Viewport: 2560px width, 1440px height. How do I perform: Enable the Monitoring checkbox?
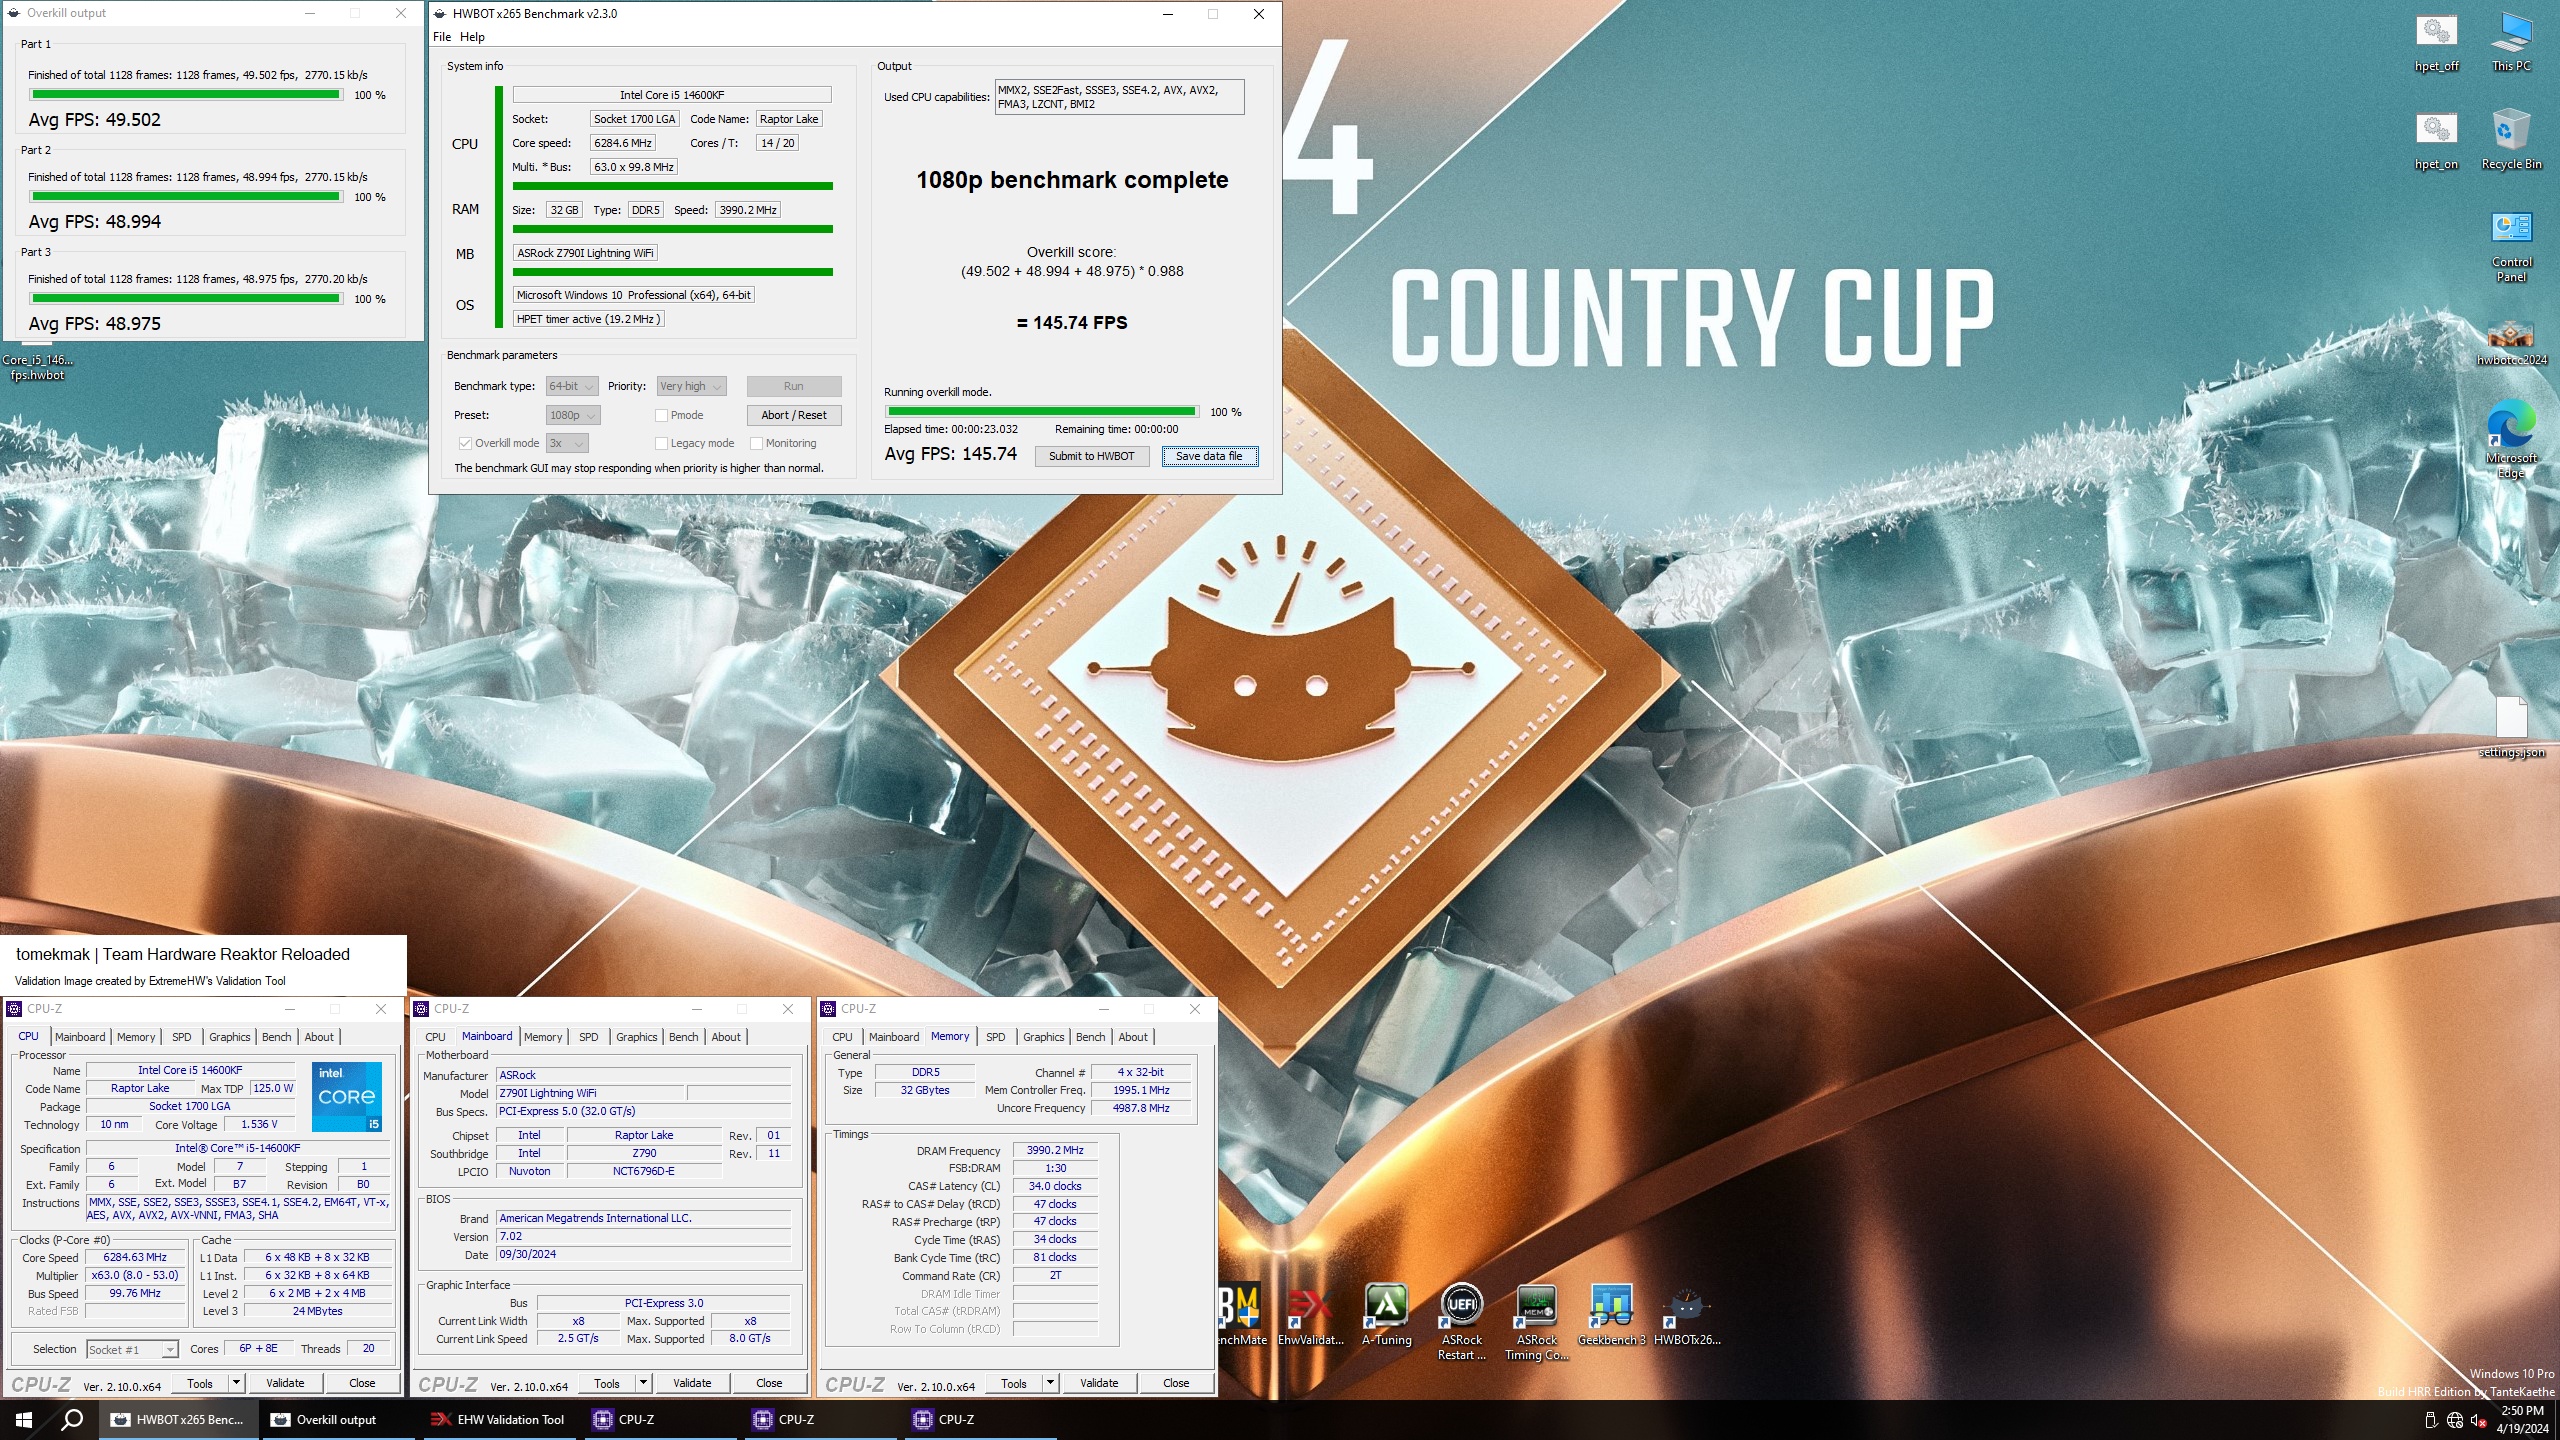756,443
